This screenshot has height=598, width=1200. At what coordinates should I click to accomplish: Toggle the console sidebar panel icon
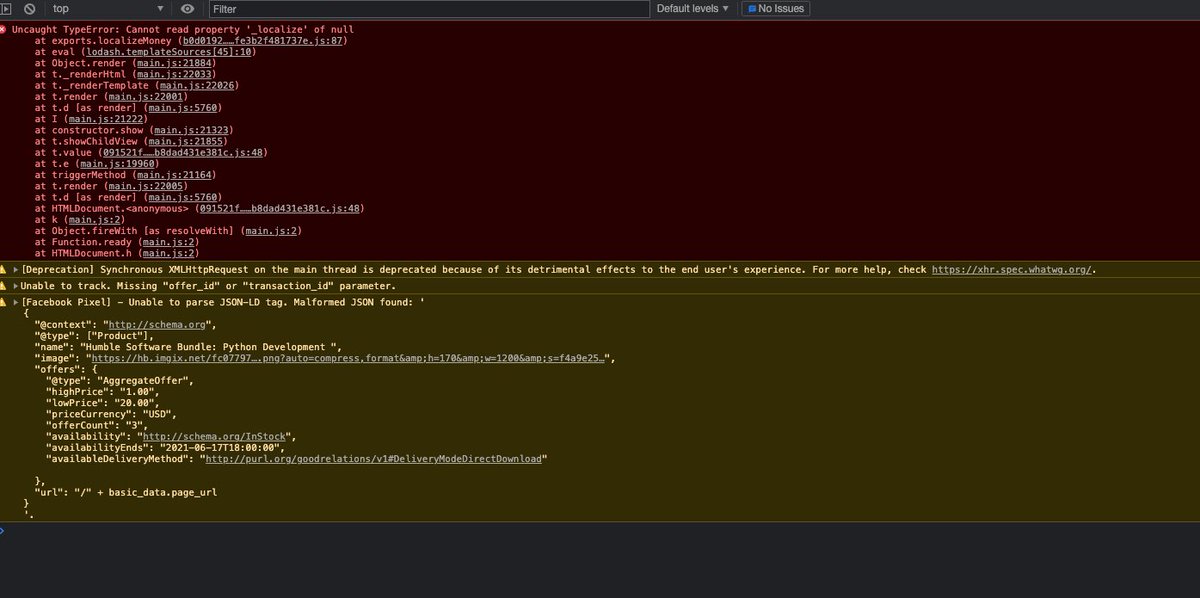(x=5, y=8)
